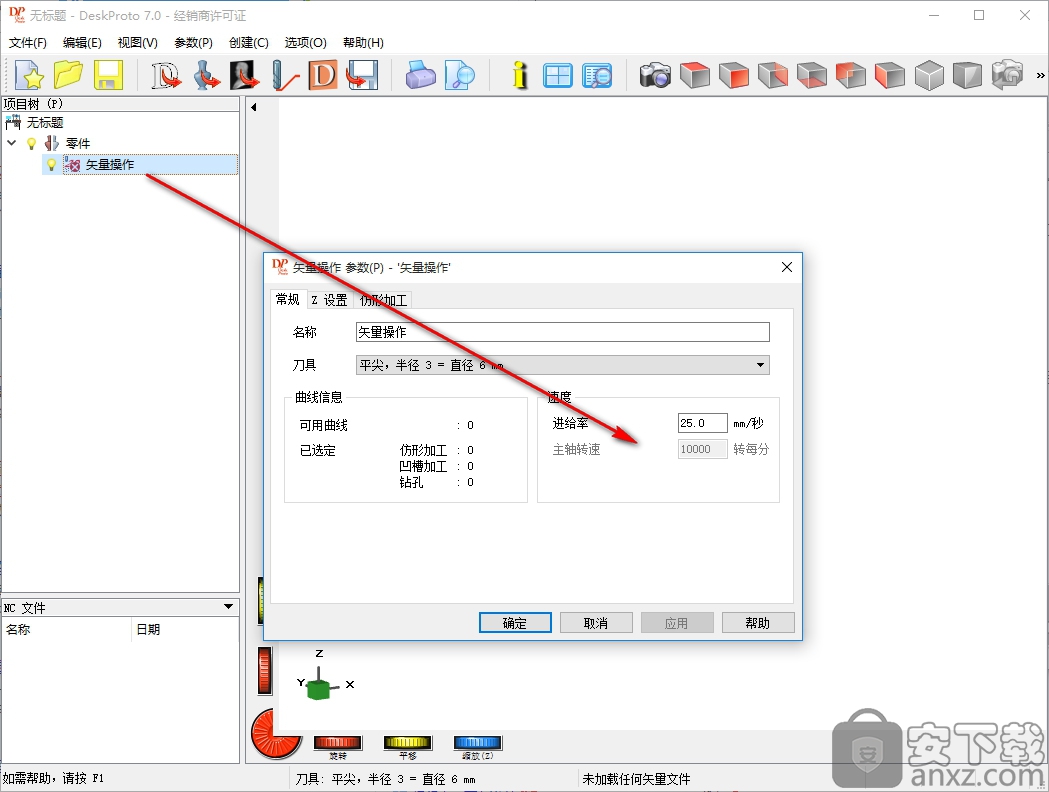This screenshot has height=792, width=1049.
Task: Open the 参数(P) menu
Action: click(193, 43)
